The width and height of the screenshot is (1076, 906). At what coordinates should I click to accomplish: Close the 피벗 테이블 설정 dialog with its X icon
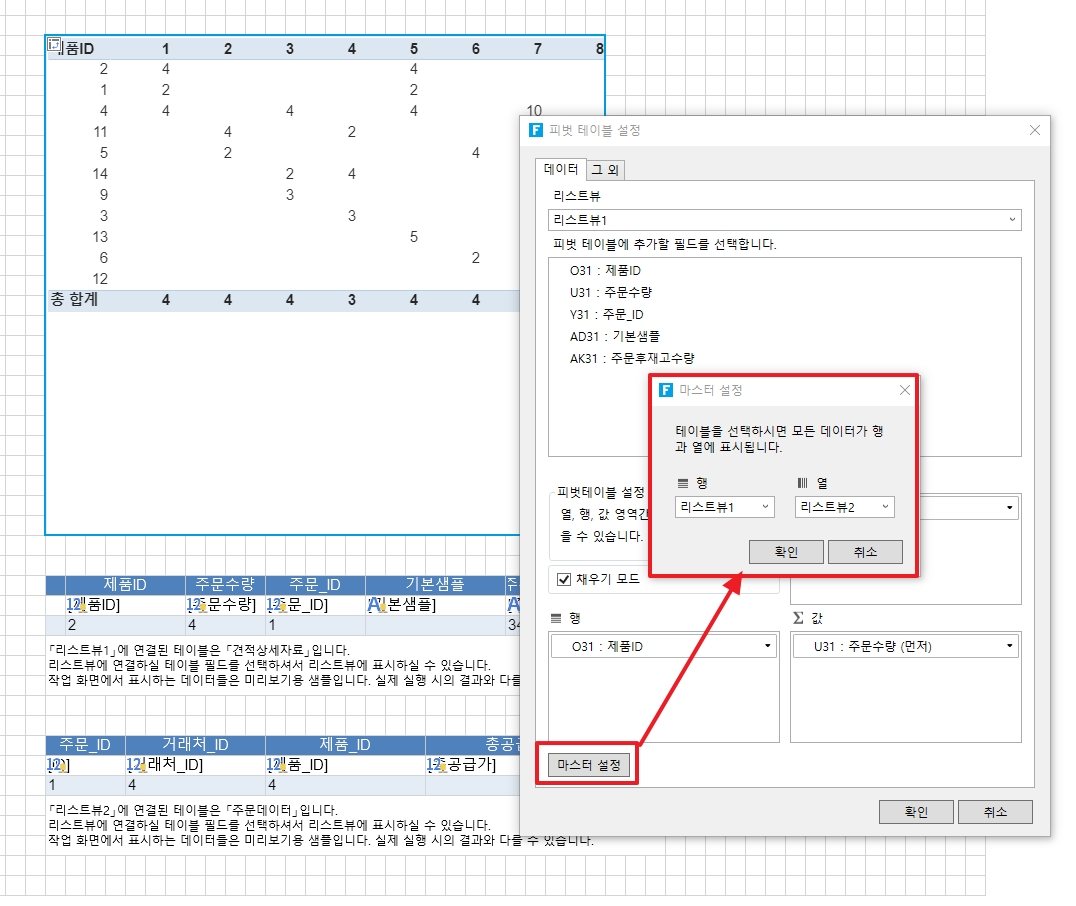tap(1035, 130)
